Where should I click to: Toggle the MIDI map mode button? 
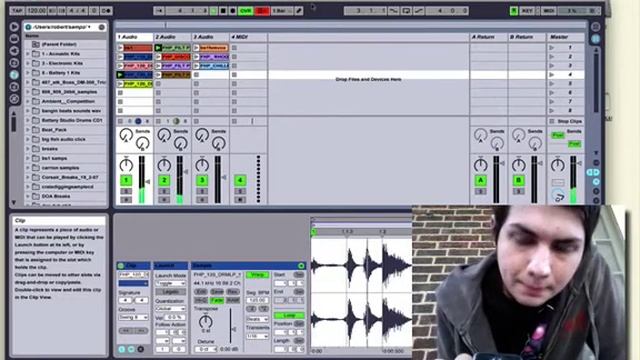[x=549, y=11]
